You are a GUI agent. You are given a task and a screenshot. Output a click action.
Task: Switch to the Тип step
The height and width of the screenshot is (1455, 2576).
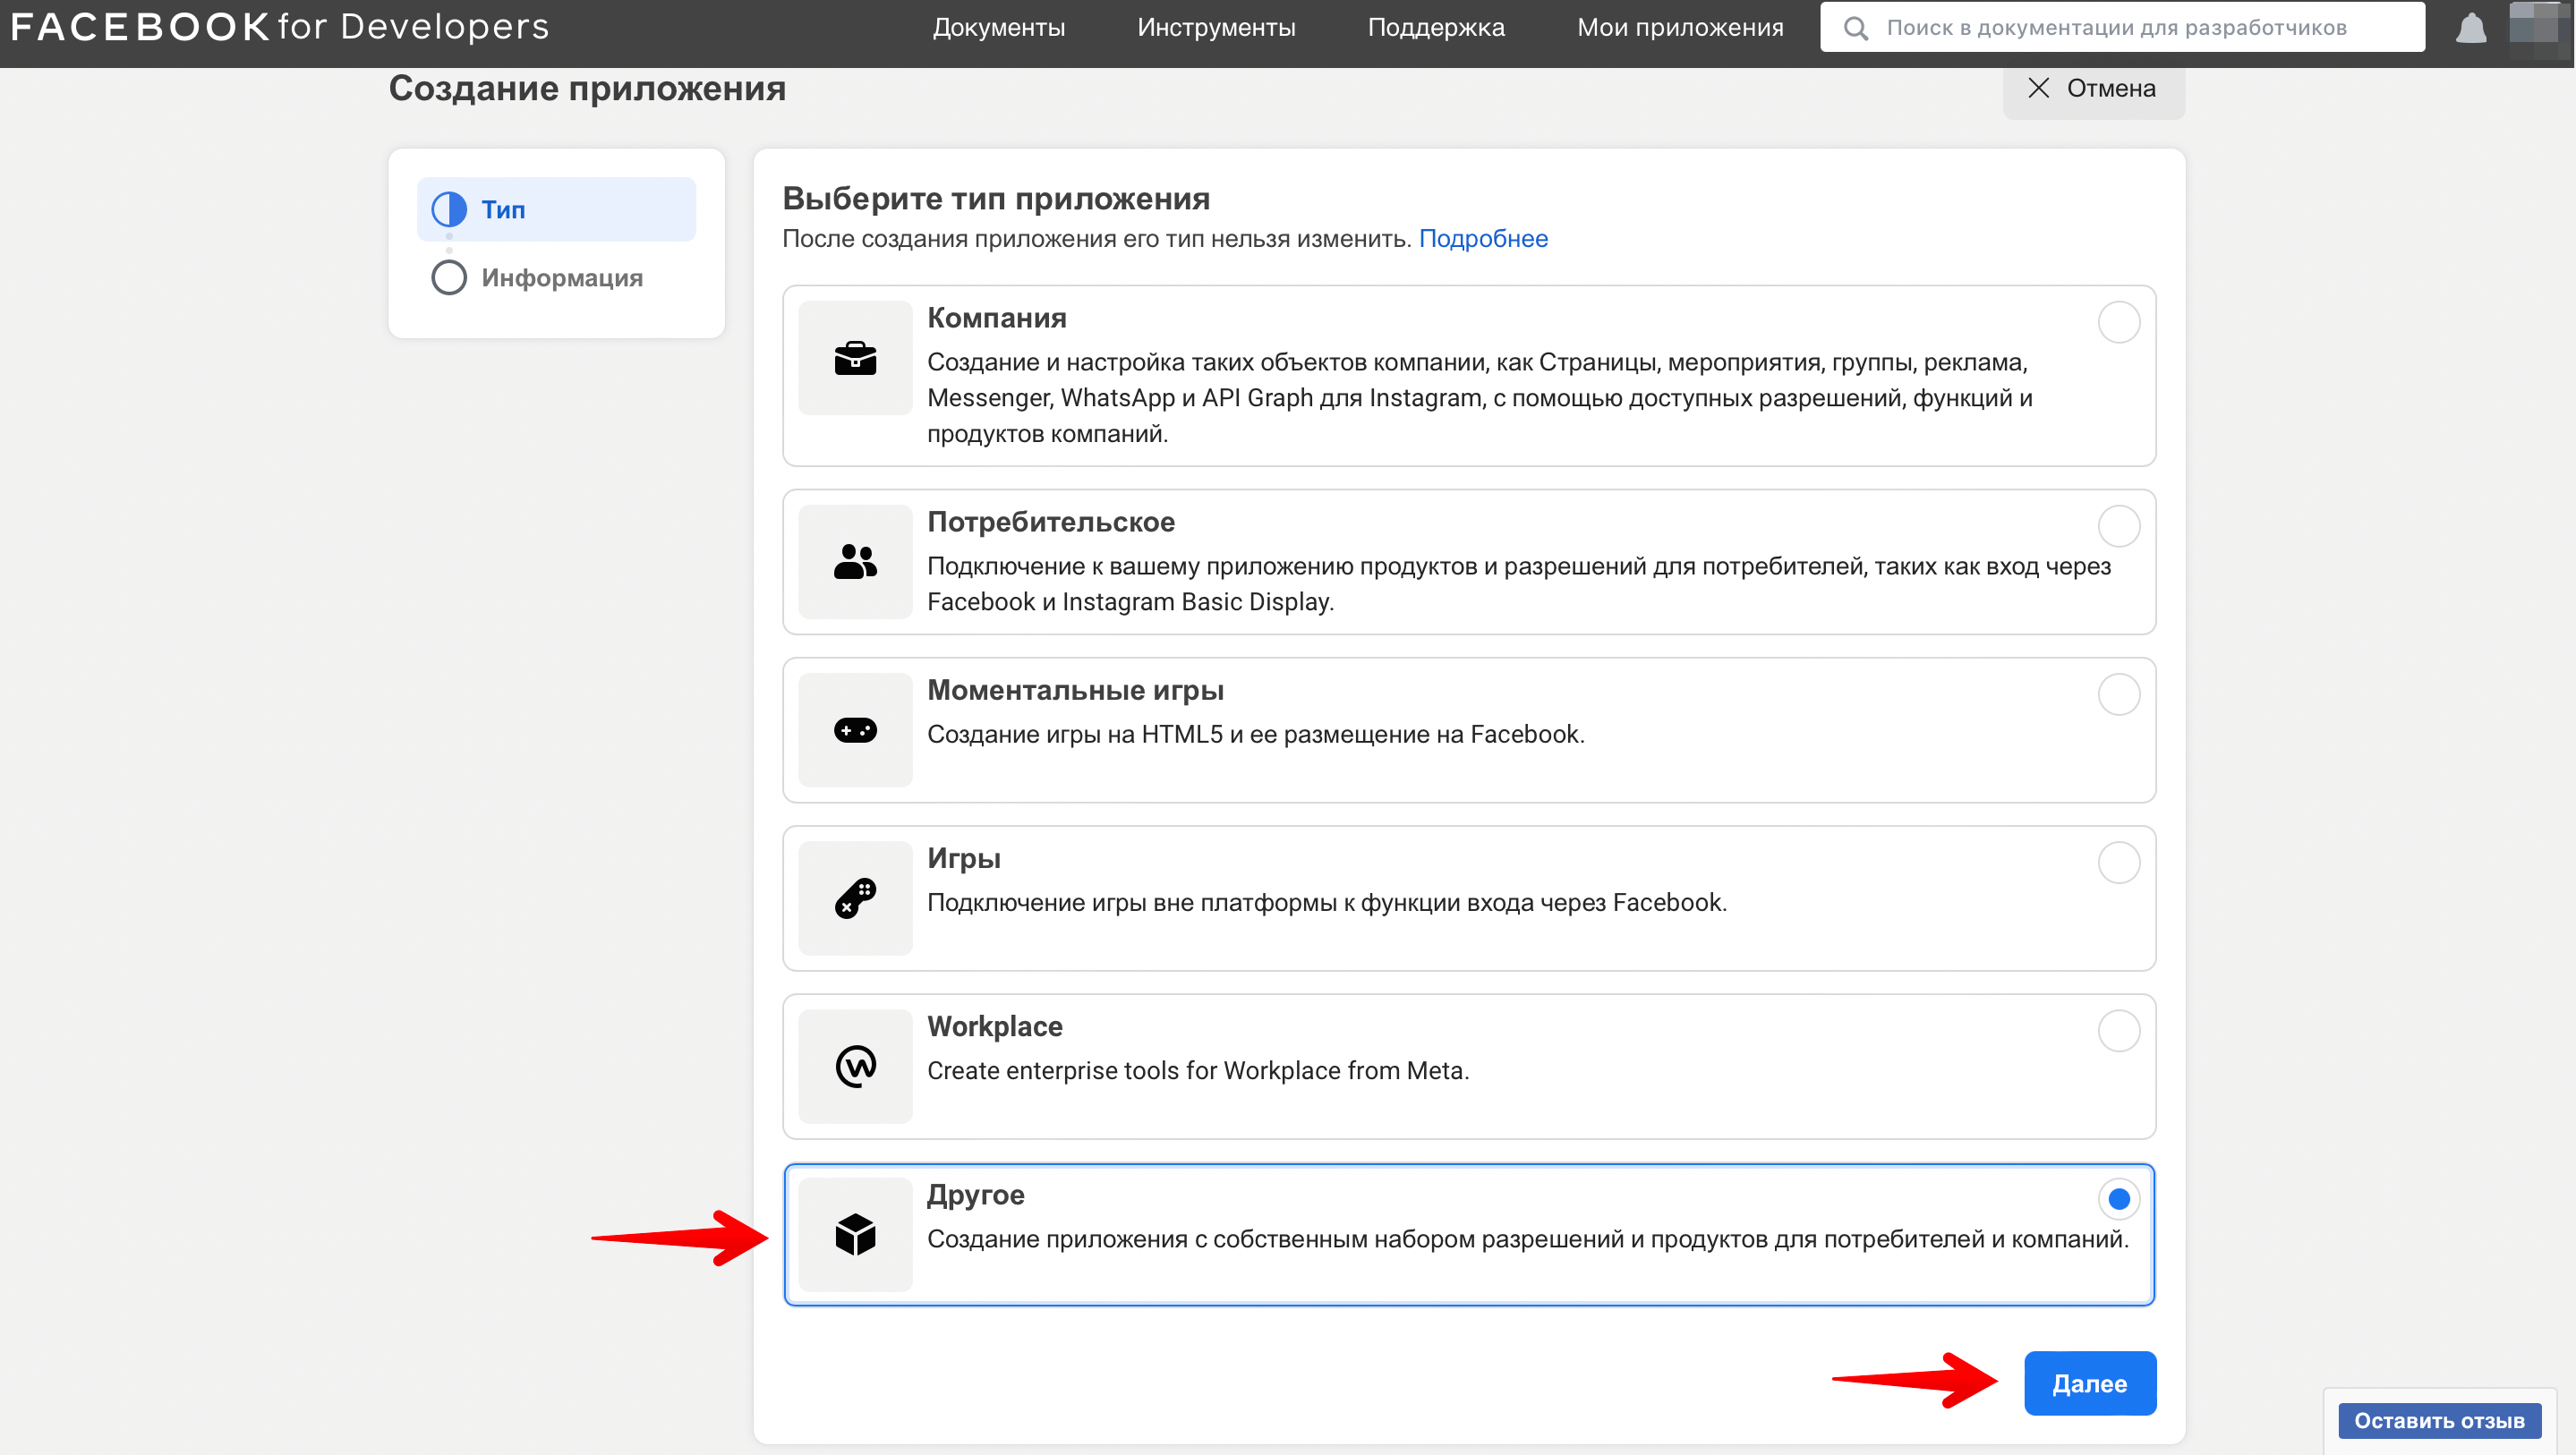[x=556, y=209]
